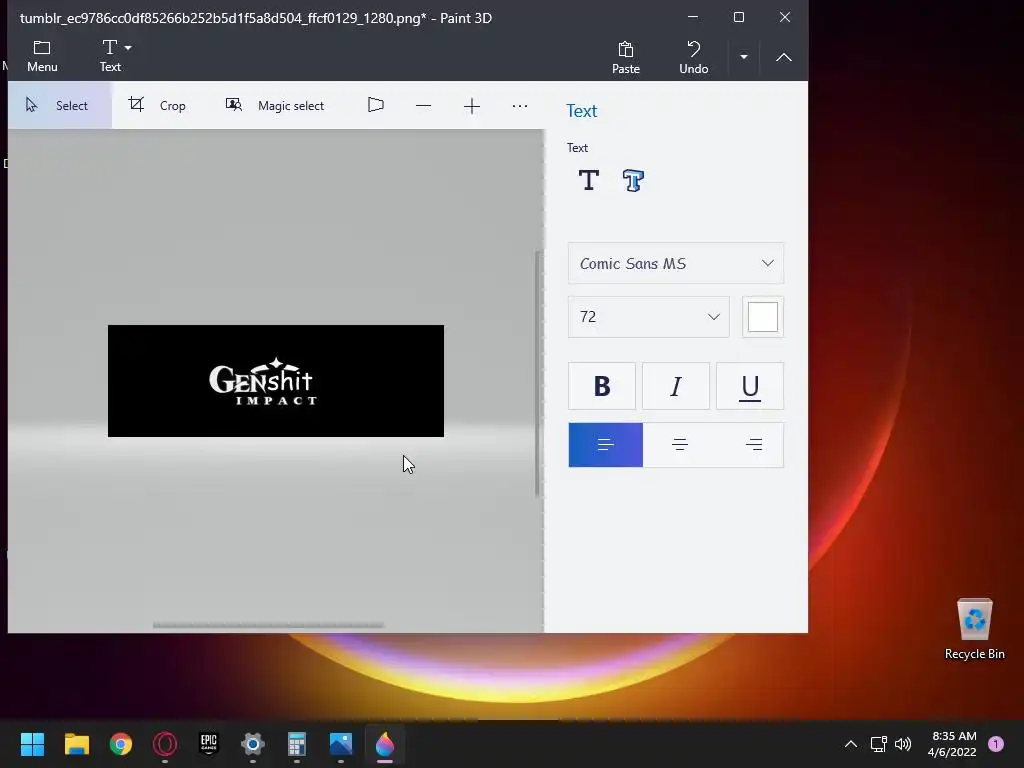1024x768 pixels.
Task: Choose the Crop tool
Action: click(x=157, y=105)
